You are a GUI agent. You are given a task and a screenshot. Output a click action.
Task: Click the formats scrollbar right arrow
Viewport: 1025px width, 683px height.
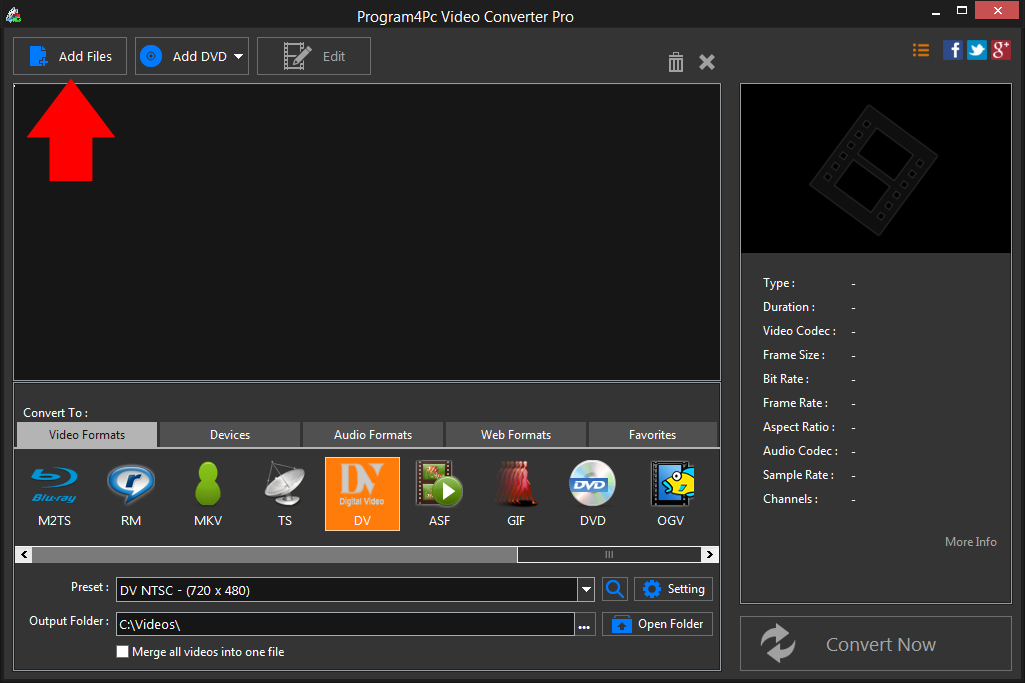point(709,554)
